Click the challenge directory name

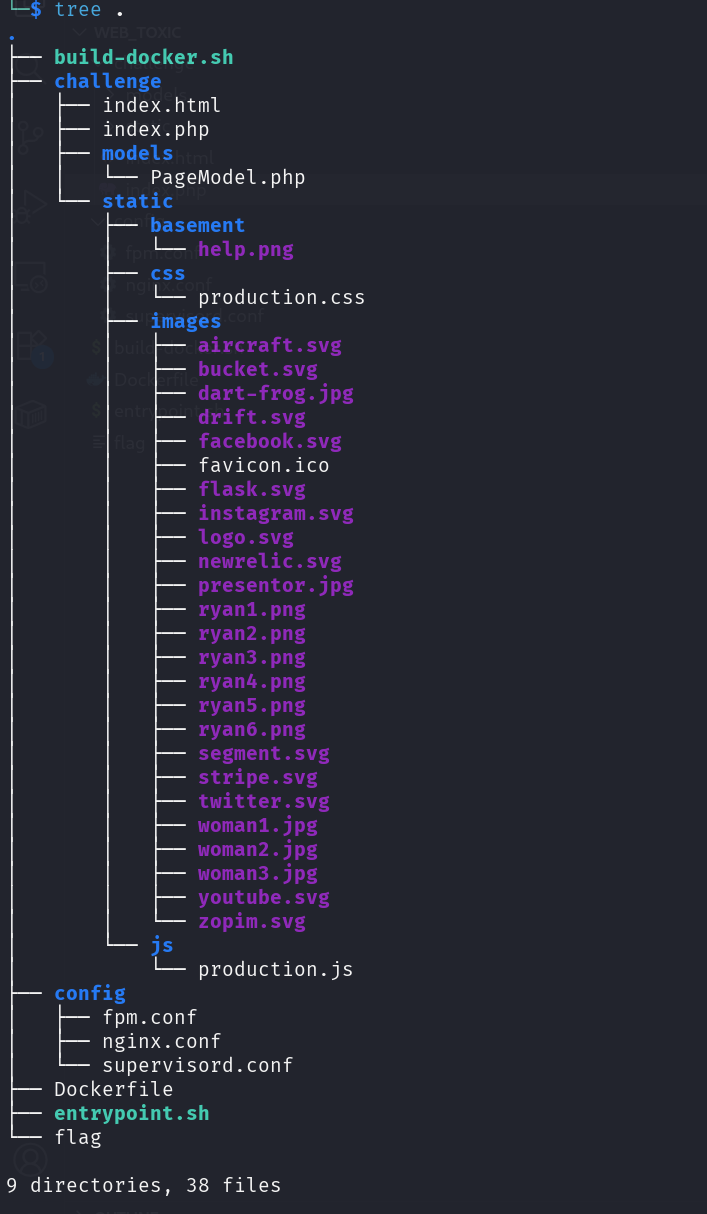click(107, 81)
